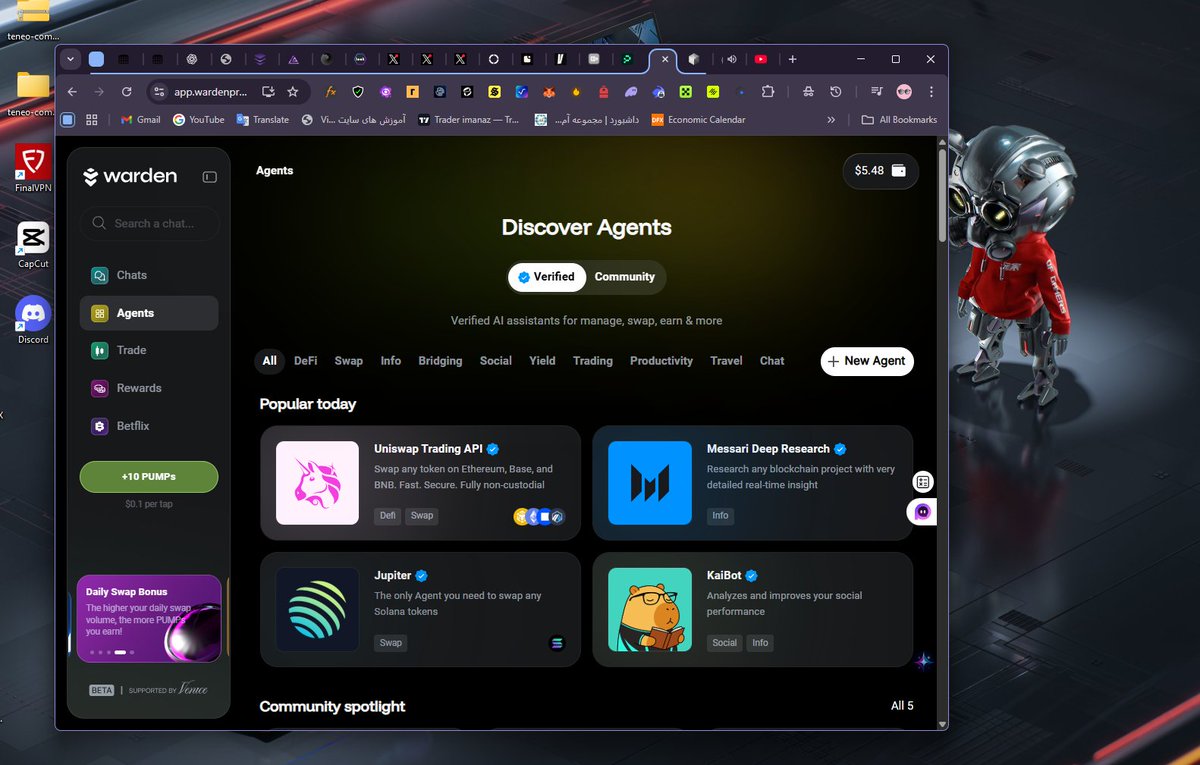Viewport: 1200px width, 765px height.
Task: Filter agents by DeFi
Action: point(305,361)
